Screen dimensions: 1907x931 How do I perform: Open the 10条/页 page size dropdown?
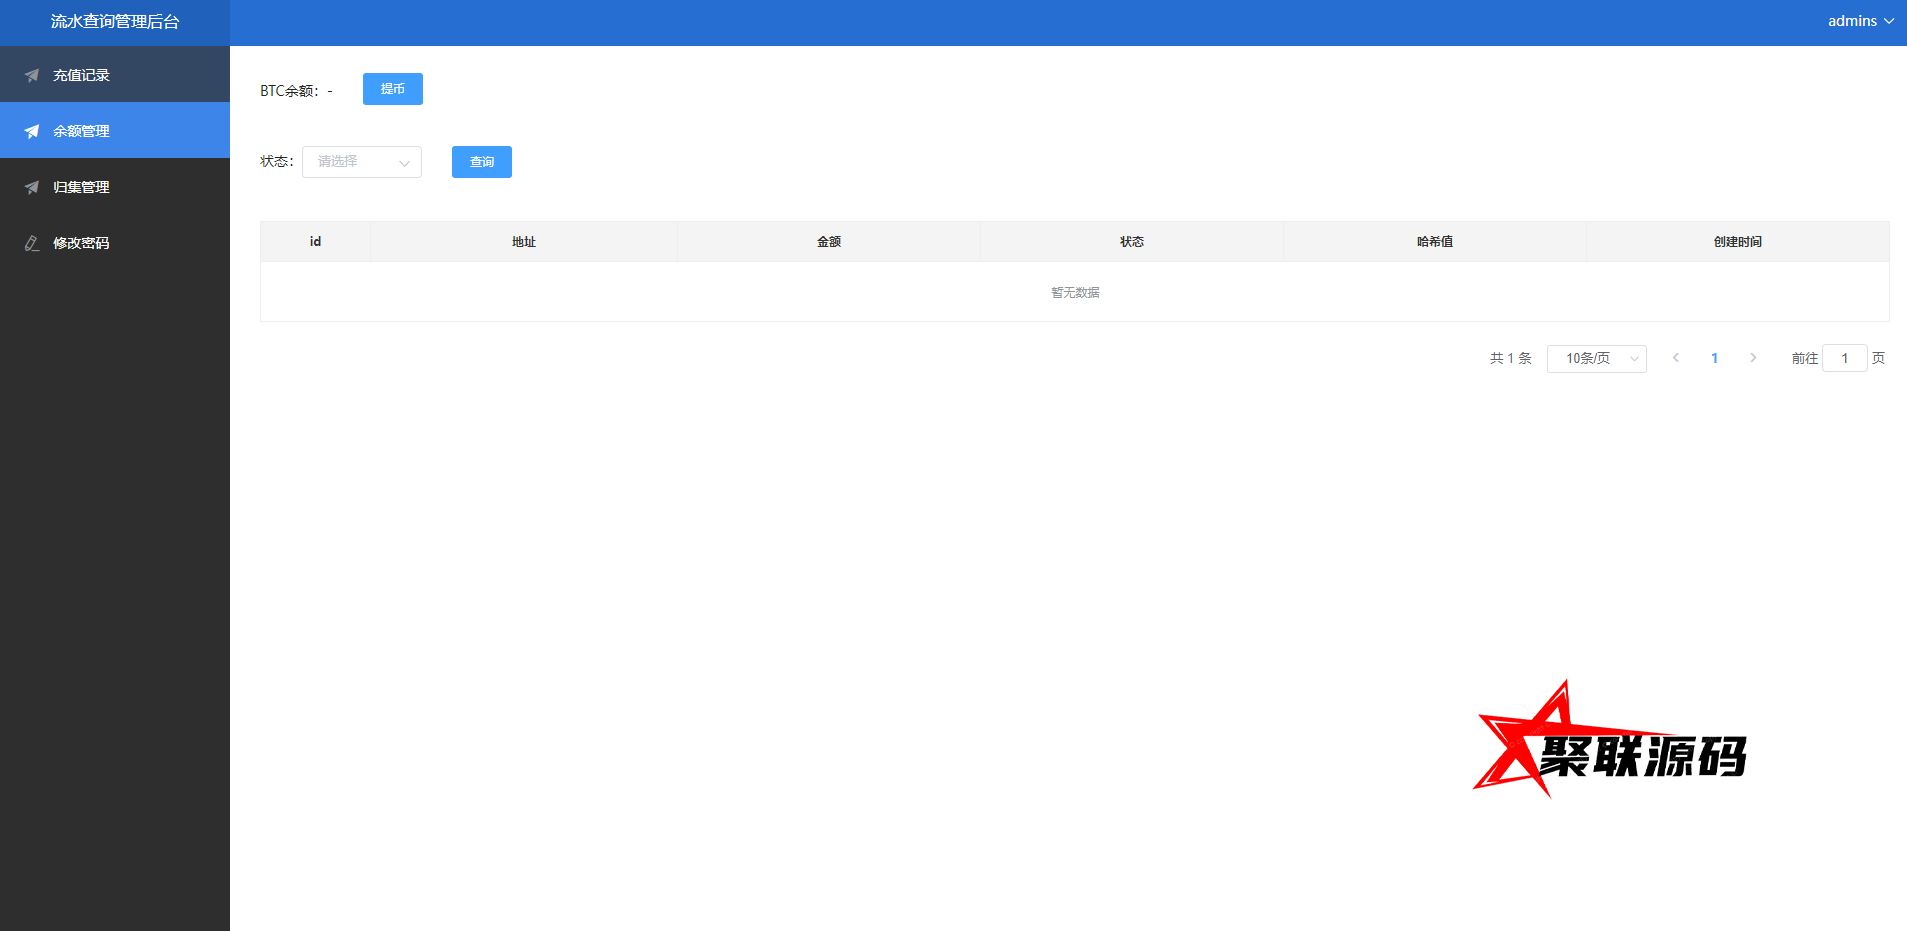click(x=1597, y=358)
